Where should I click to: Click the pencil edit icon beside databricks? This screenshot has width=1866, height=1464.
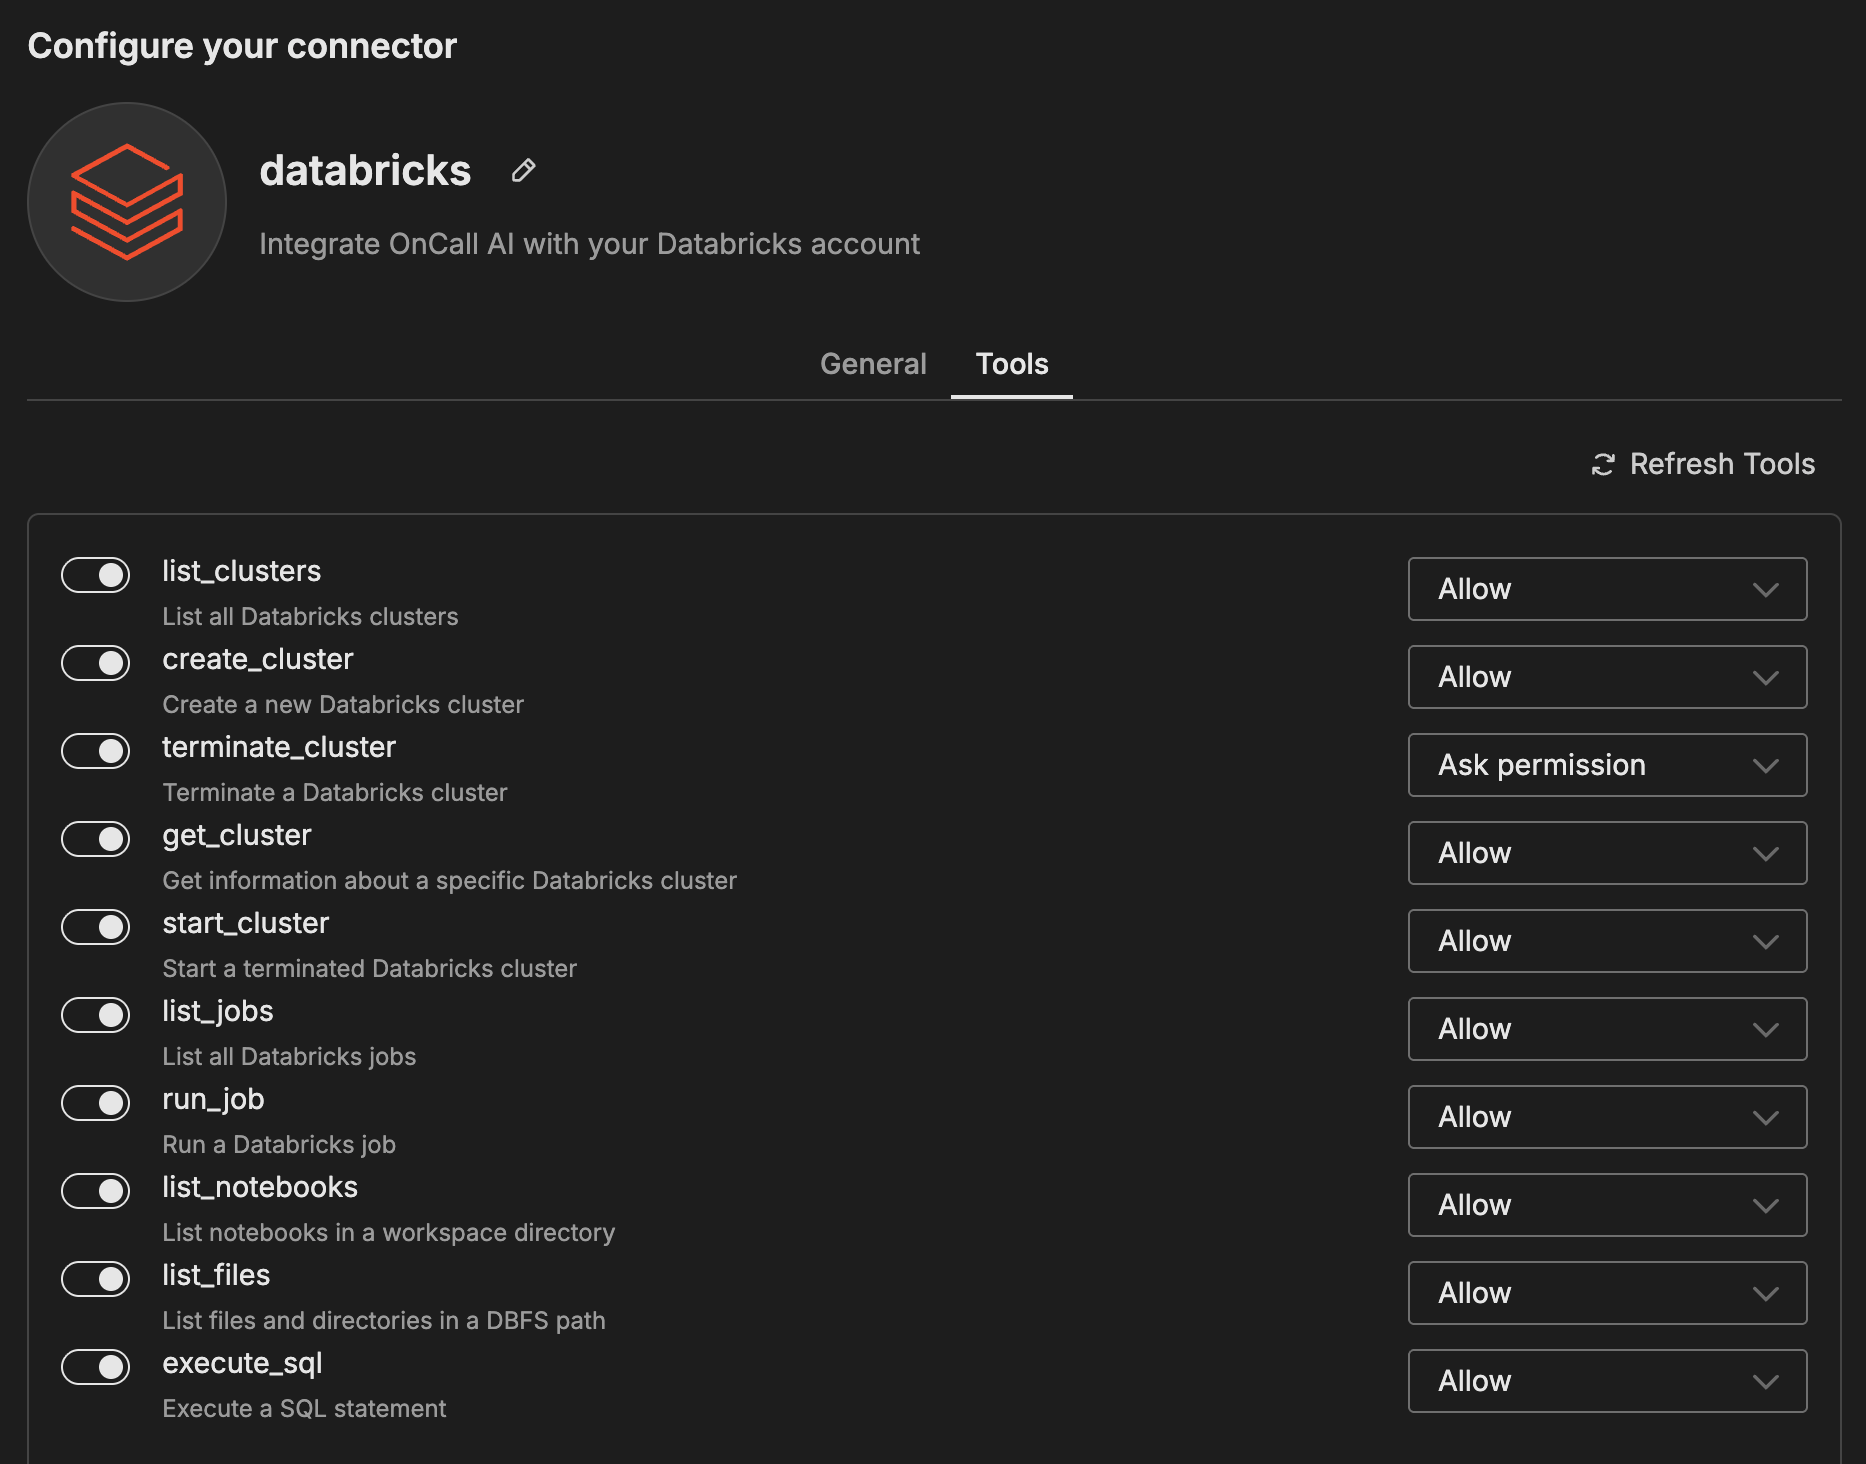[523, 171]
